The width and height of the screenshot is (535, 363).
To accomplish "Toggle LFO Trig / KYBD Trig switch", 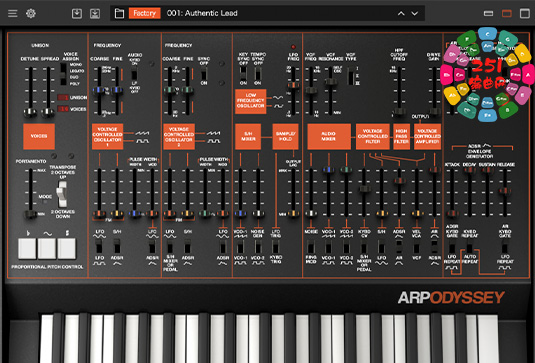I will pyautogui.click(x=276, y=247).
